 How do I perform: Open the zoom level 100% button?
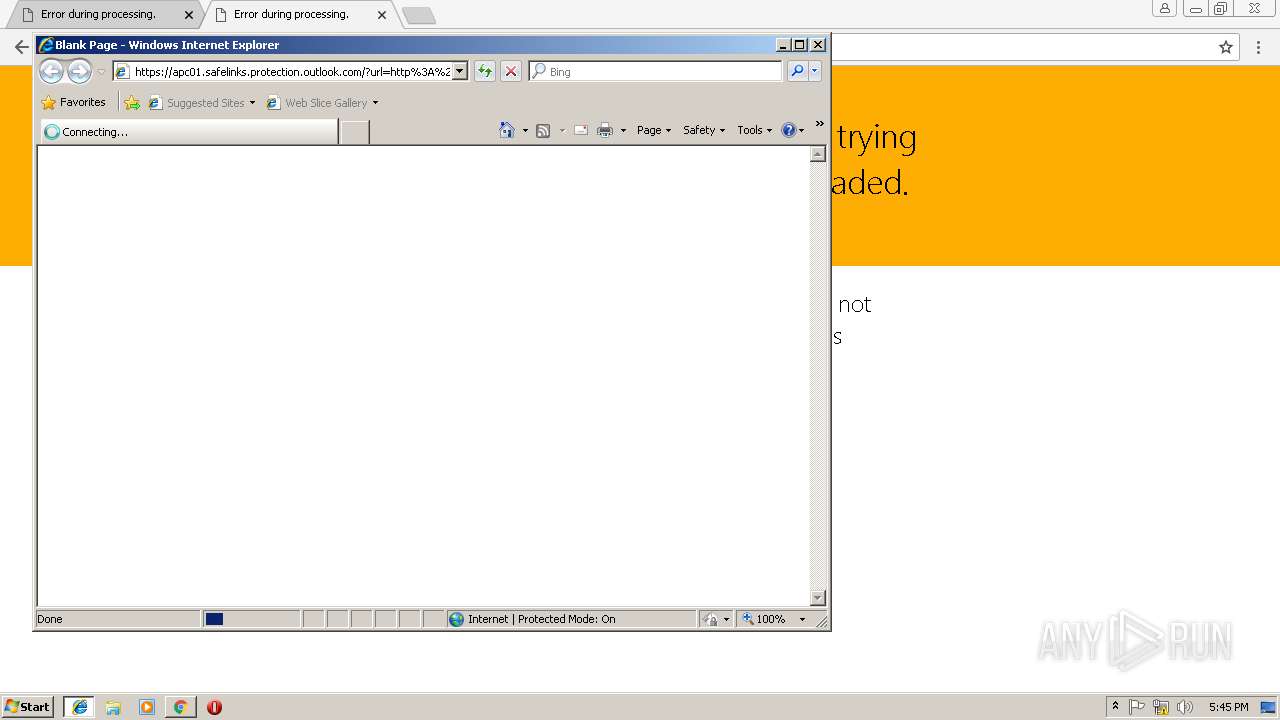click(x=764, y=619)
